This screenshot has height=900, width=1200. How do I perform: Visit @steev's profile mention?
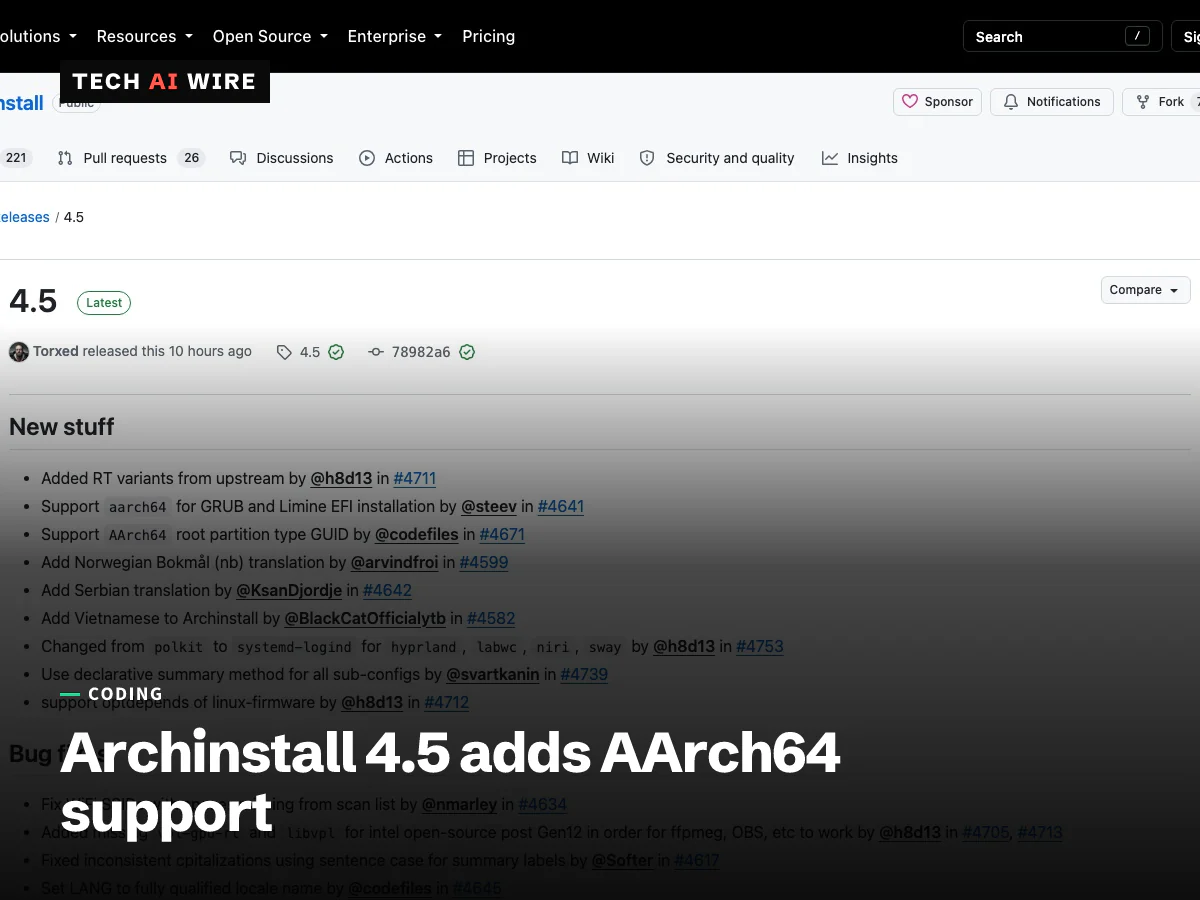(x=489, y=506)
